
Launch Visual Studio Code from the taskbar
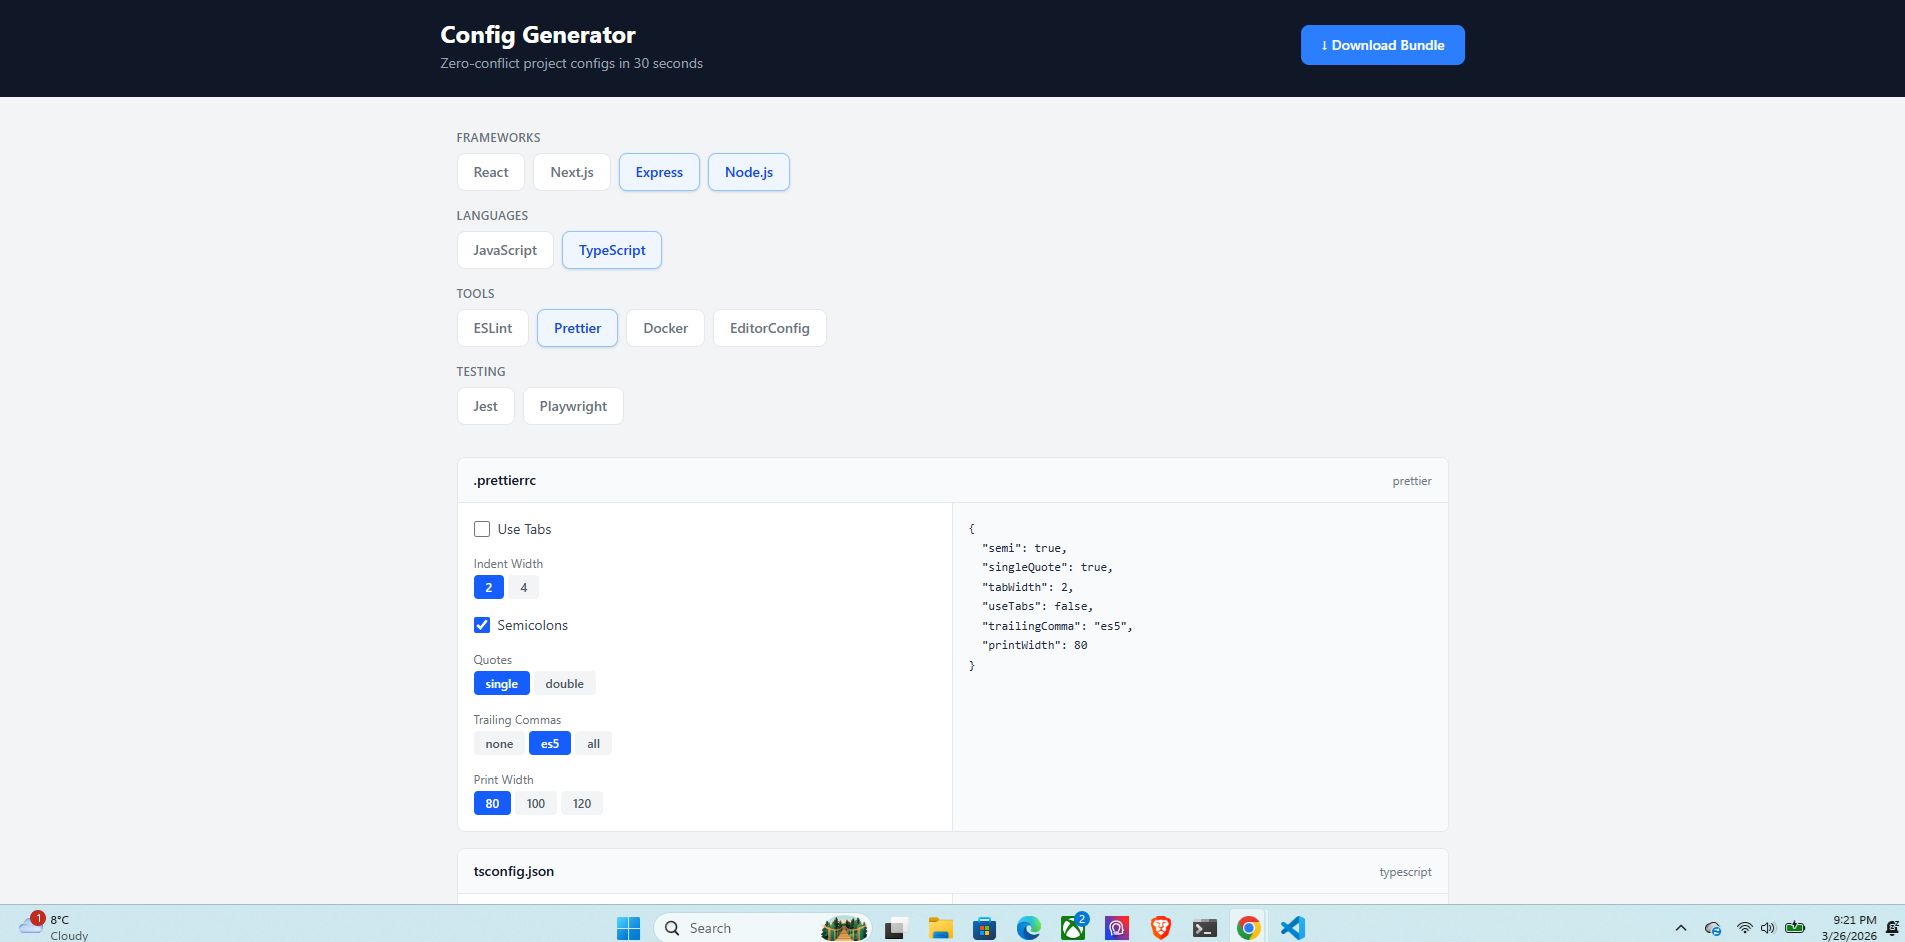pos(1292,928)
